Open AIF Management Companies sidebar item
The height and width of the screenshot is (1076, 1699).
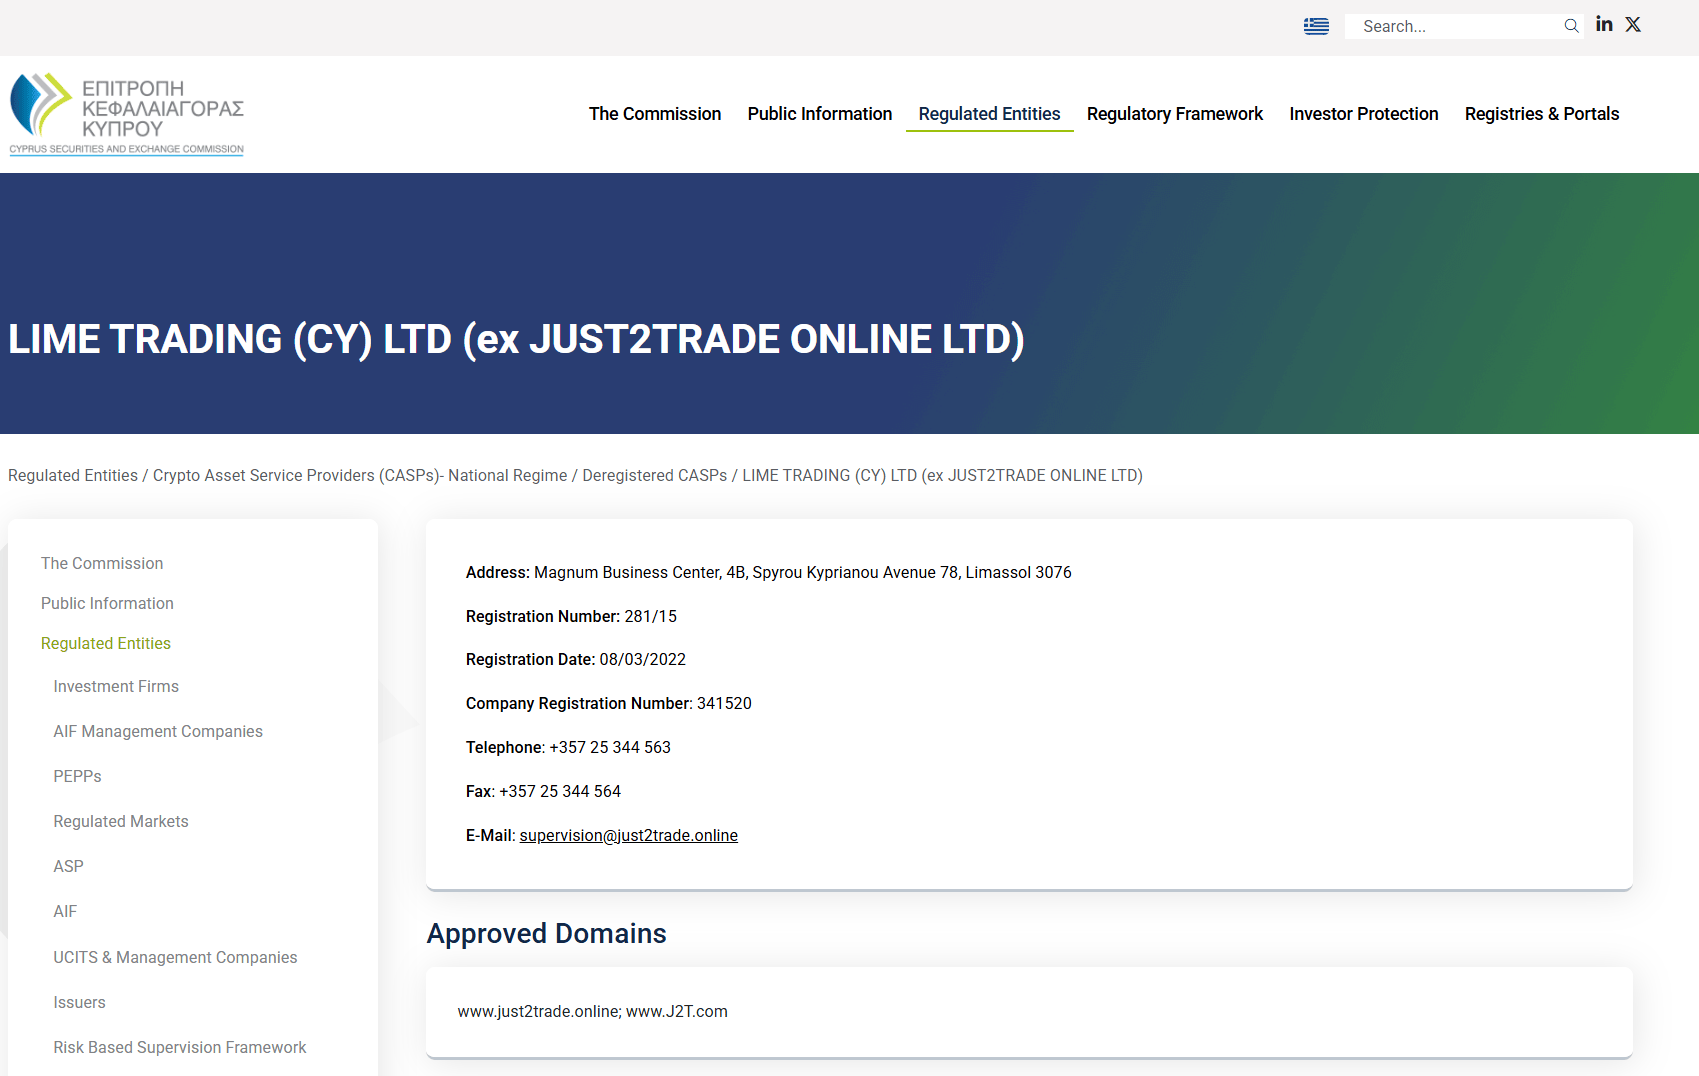(x=158, y=731)
